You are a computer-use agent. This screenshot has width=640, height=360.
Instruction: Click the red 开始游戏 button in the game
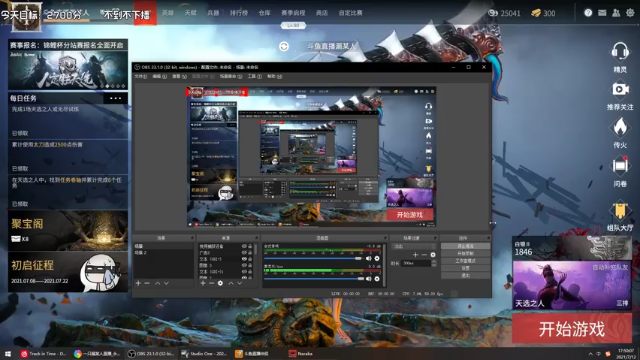(572, 329)
